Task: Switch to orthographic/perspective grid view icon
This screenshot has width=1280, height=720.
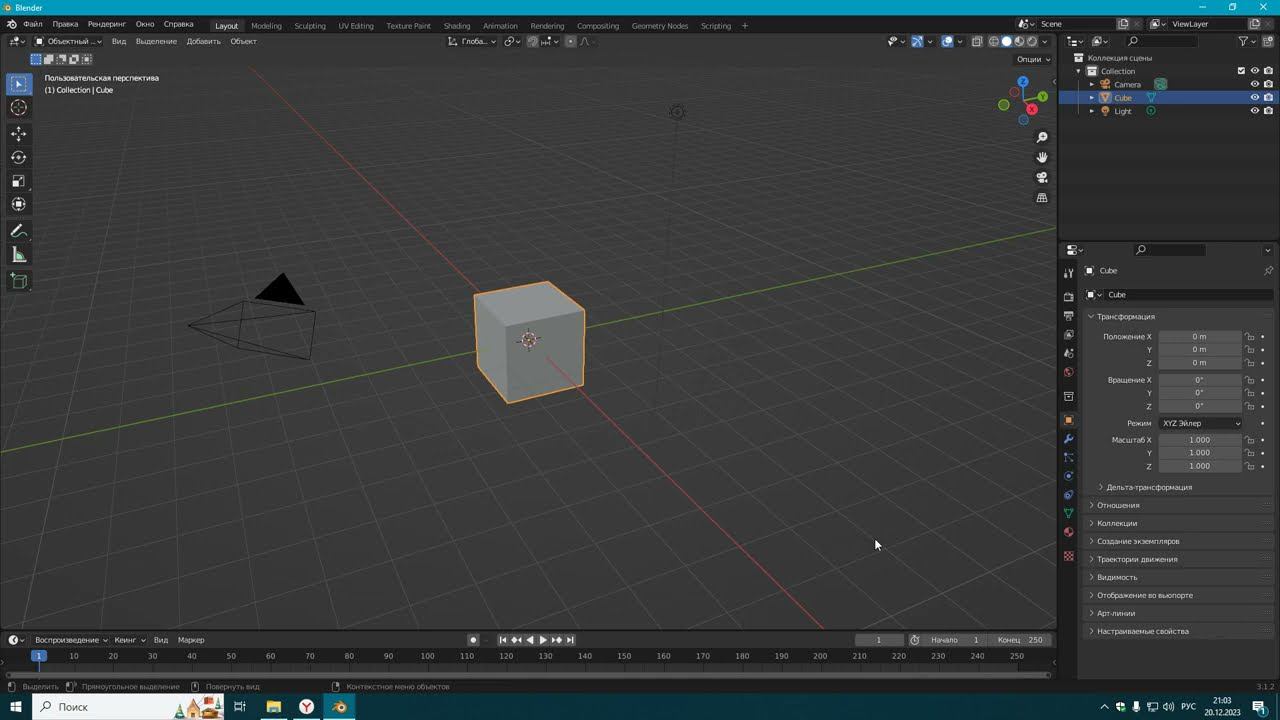Action: click(1041, 198)
